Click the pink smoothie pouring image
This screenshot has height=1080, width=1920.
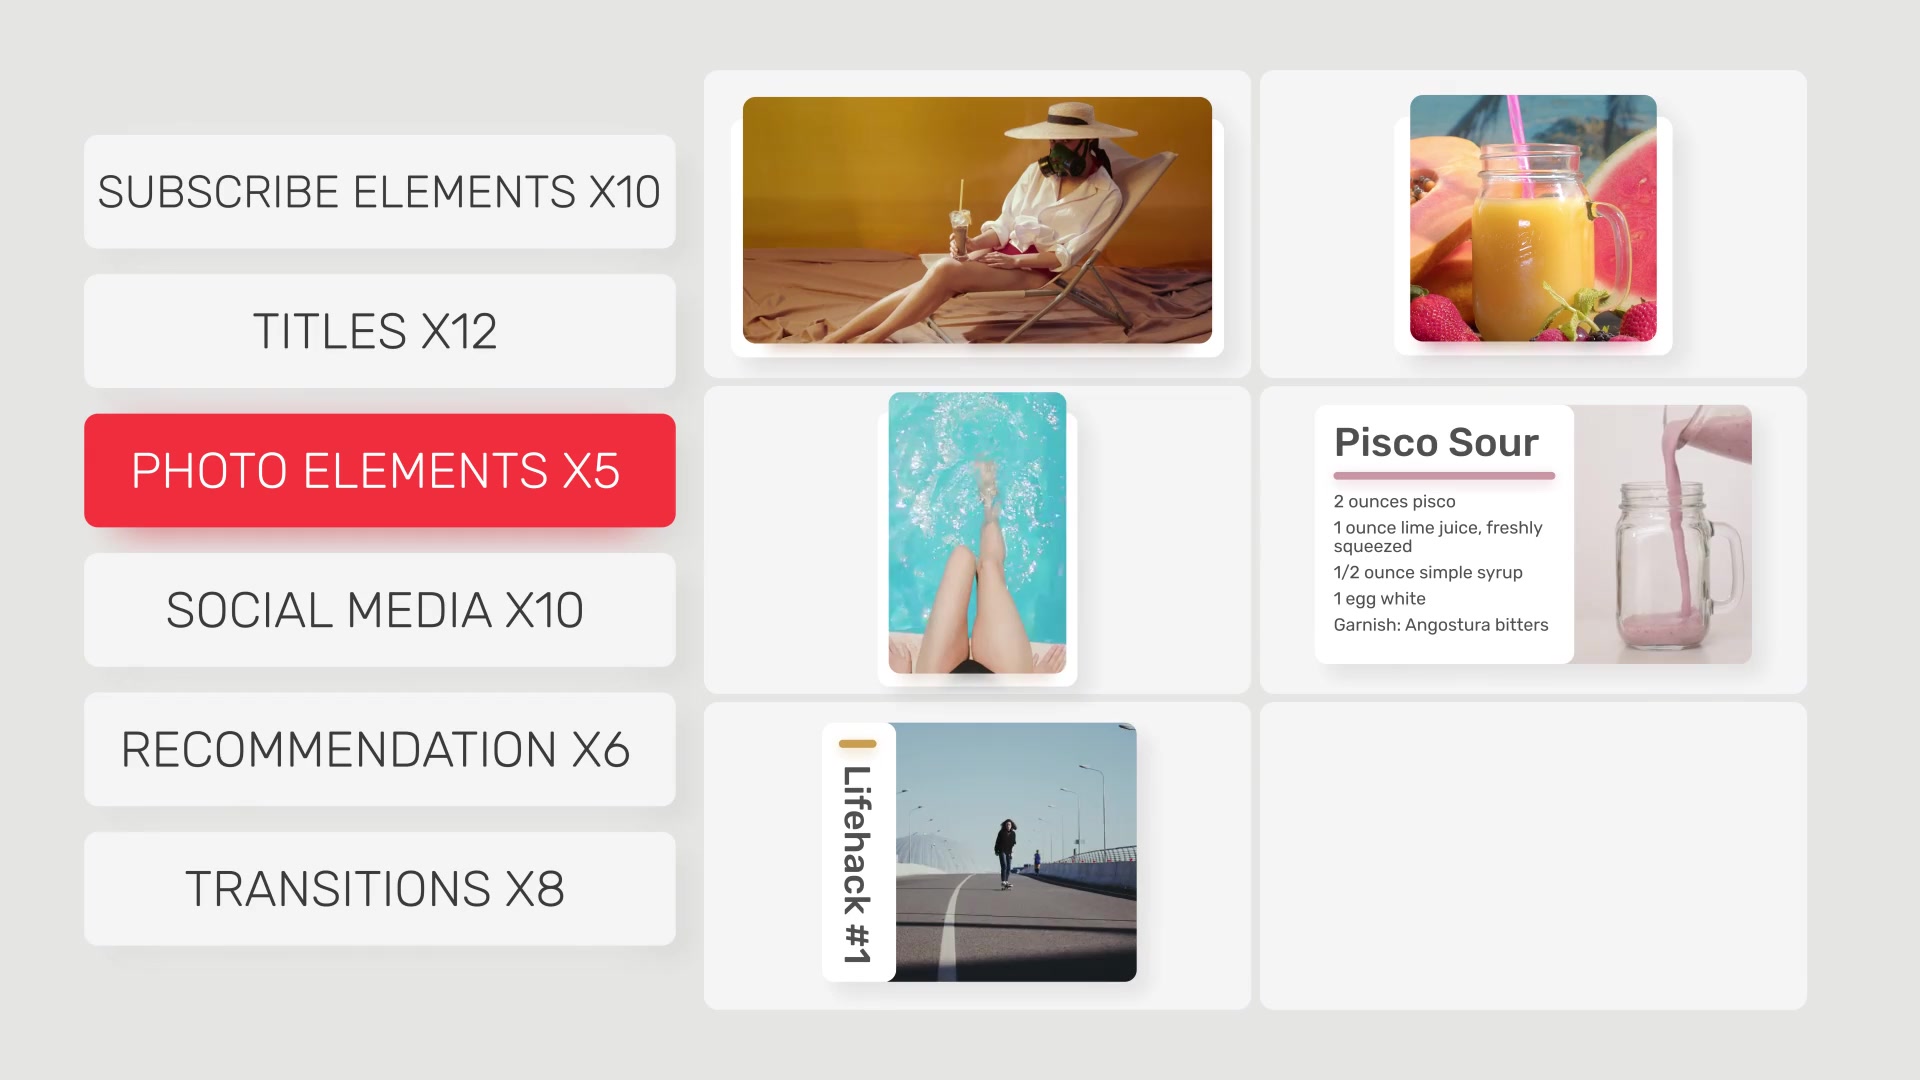pos(1663,534)
